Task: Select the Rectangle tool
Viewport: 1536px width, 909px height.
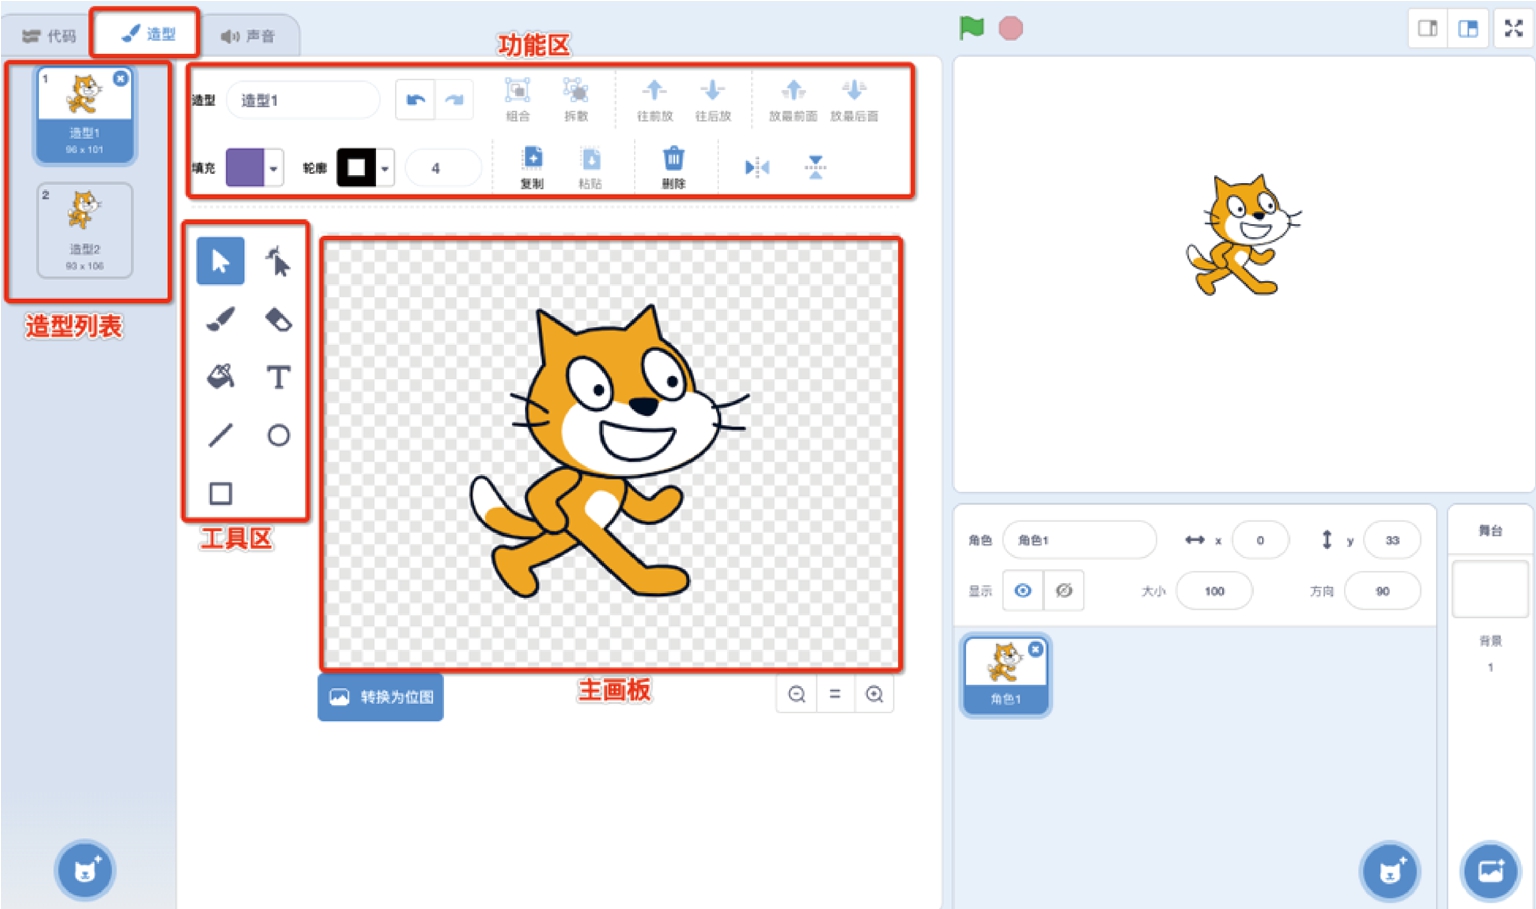Action: pyautogui.click(x=220, y=493)
